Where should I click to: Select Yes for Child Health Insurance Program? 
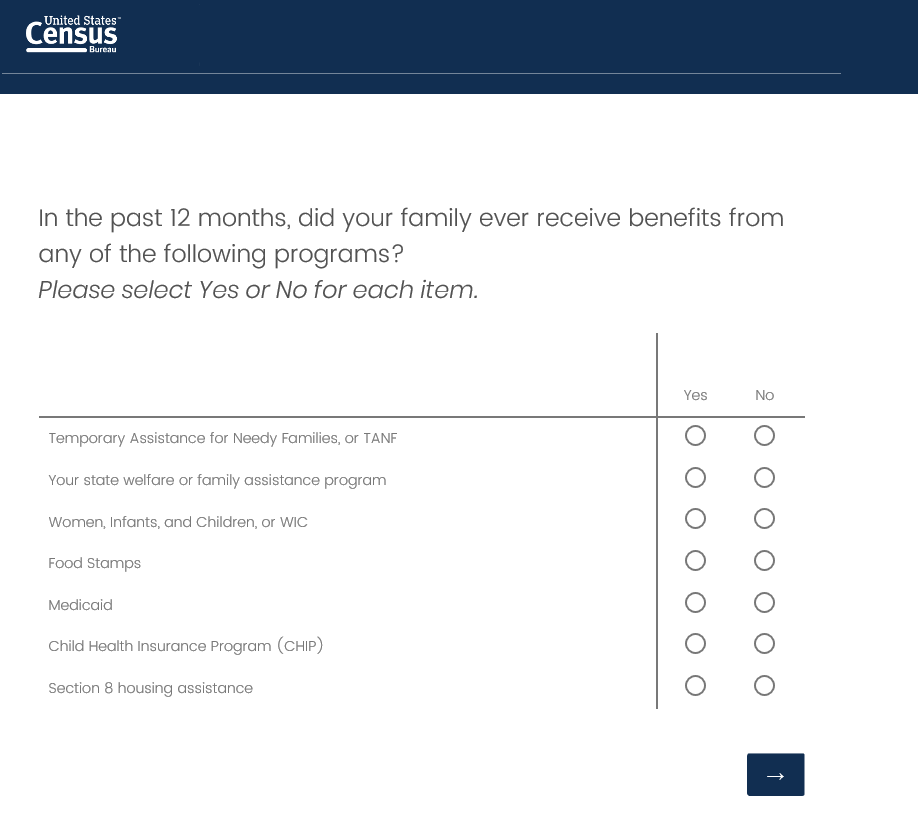click(x=696, y=644)
